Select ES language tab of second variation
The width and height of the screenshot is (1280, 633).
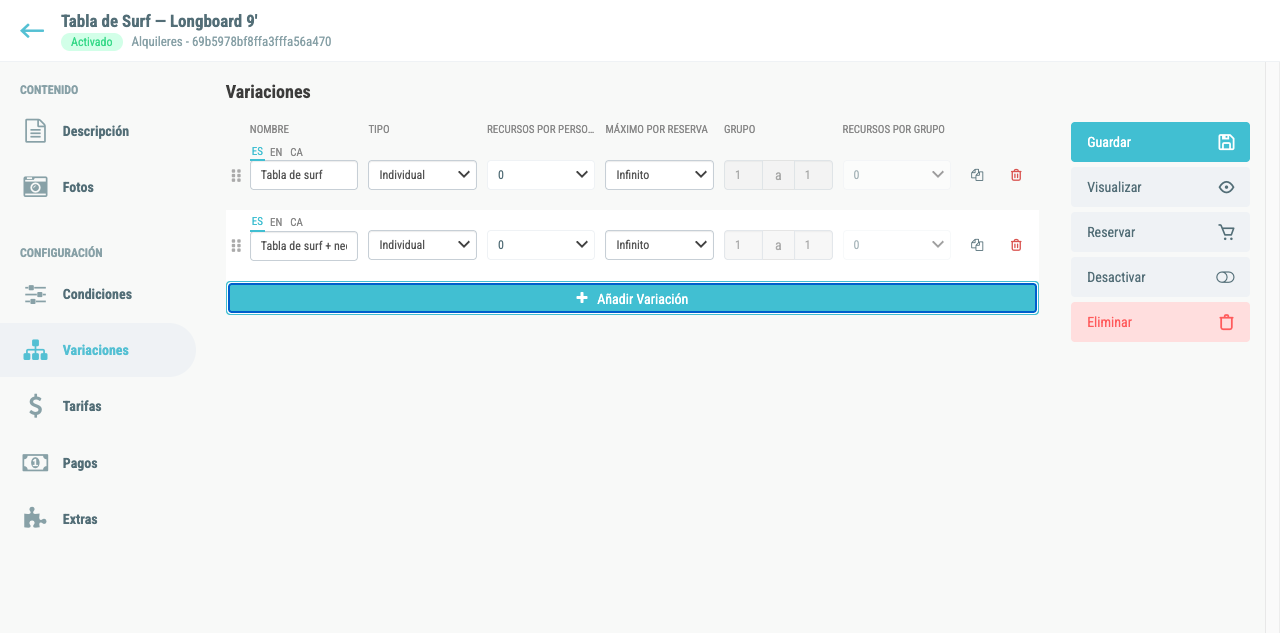(x=257, y=222)
